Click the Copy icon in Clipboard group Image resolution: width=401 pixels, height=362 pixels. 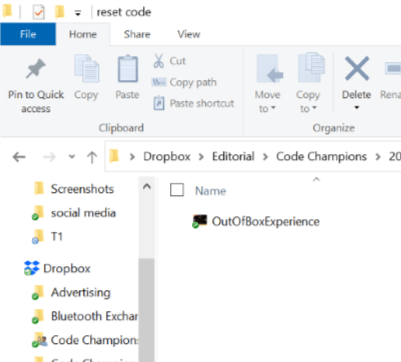86,69
